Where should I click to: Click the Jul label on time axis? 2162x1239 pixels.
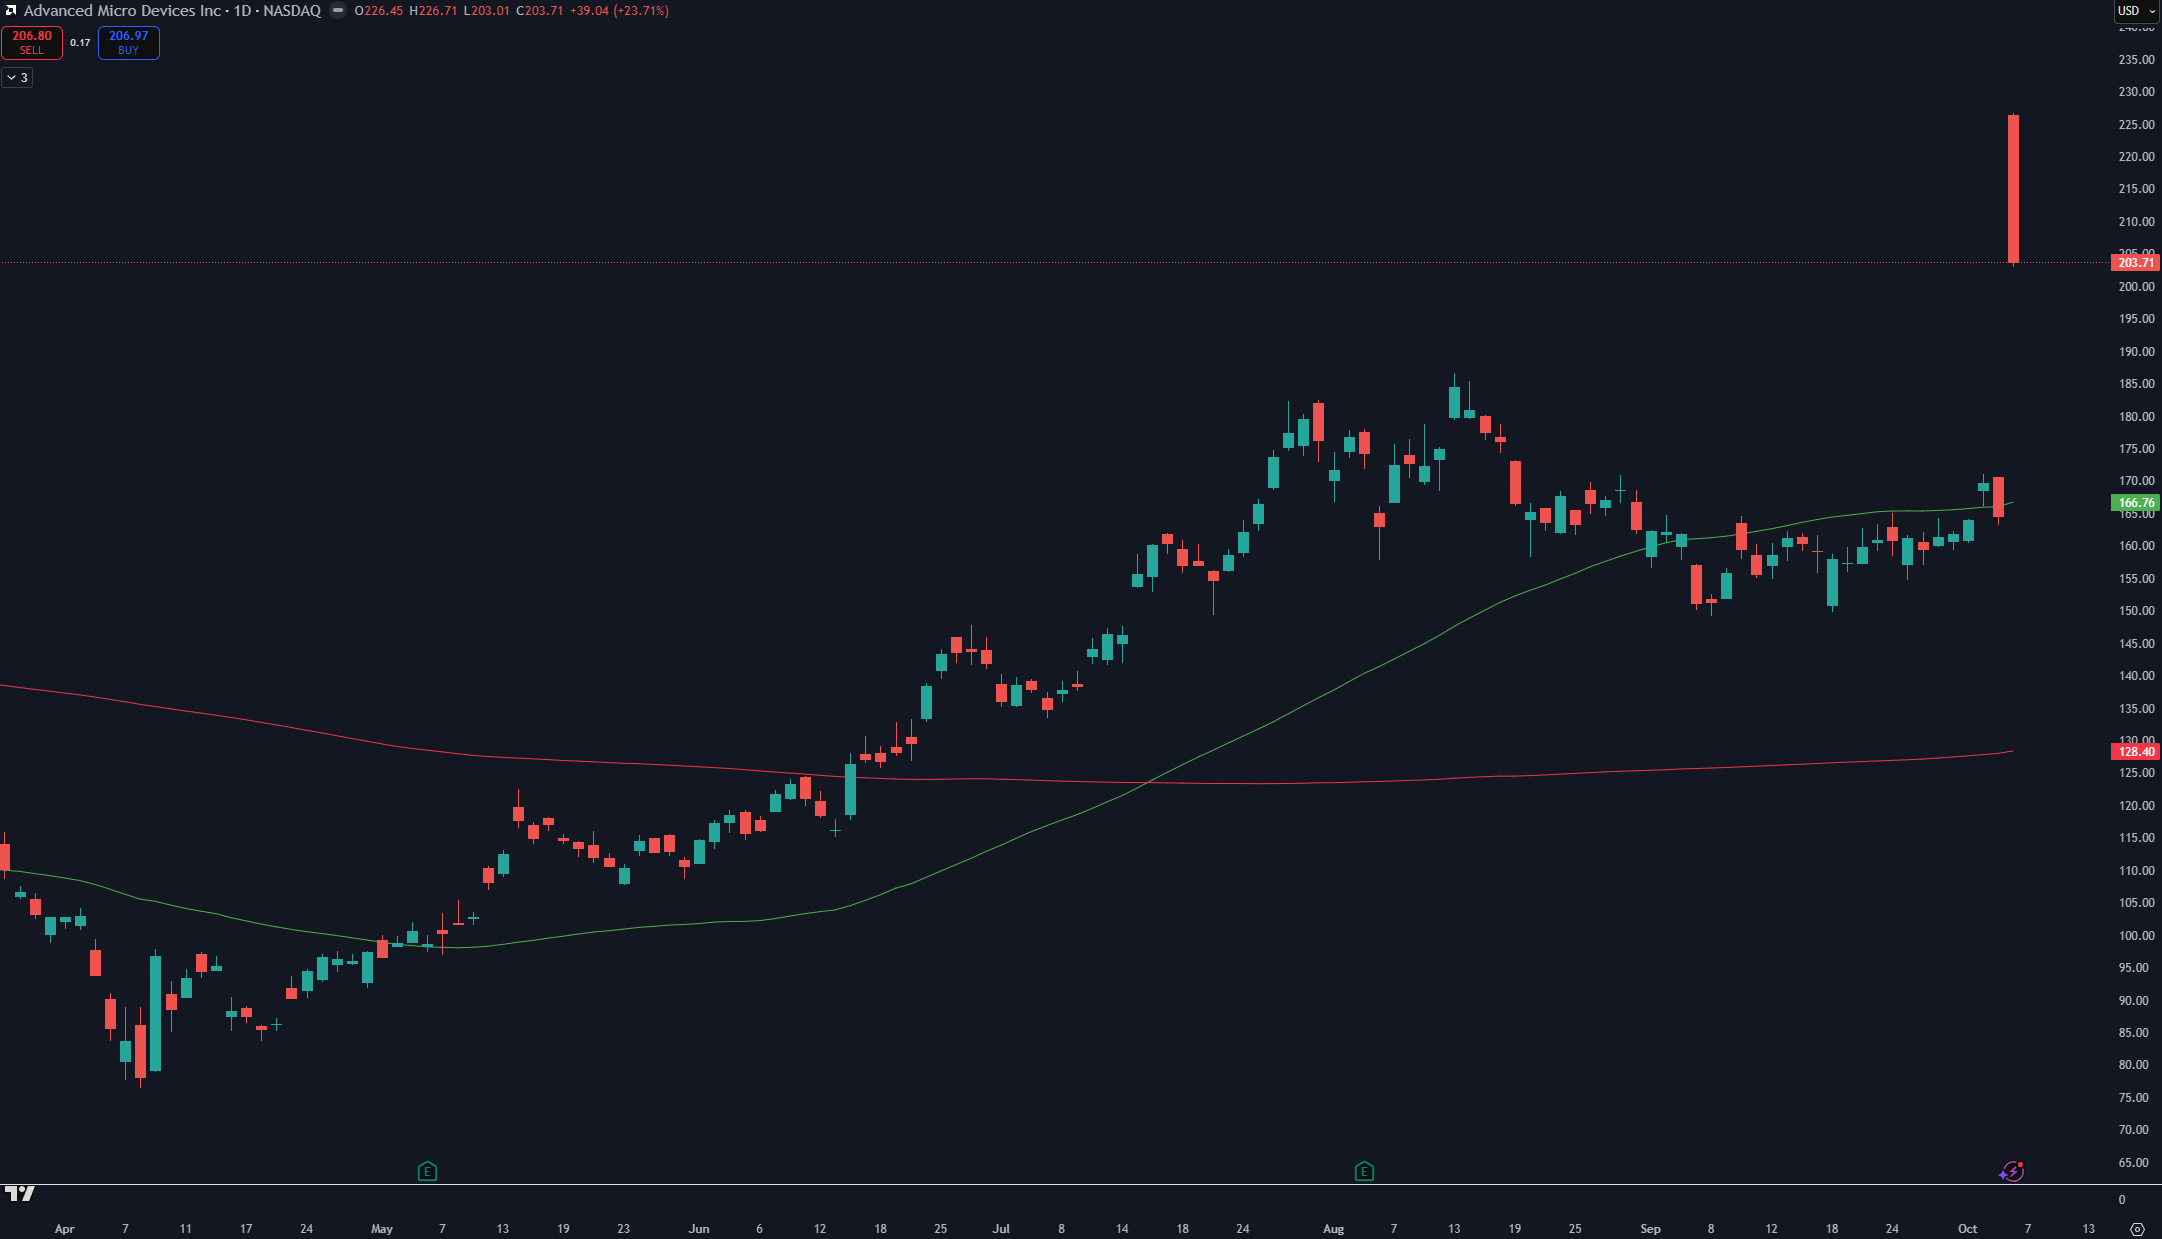pyautogui.click(x=1001, y=1229)
